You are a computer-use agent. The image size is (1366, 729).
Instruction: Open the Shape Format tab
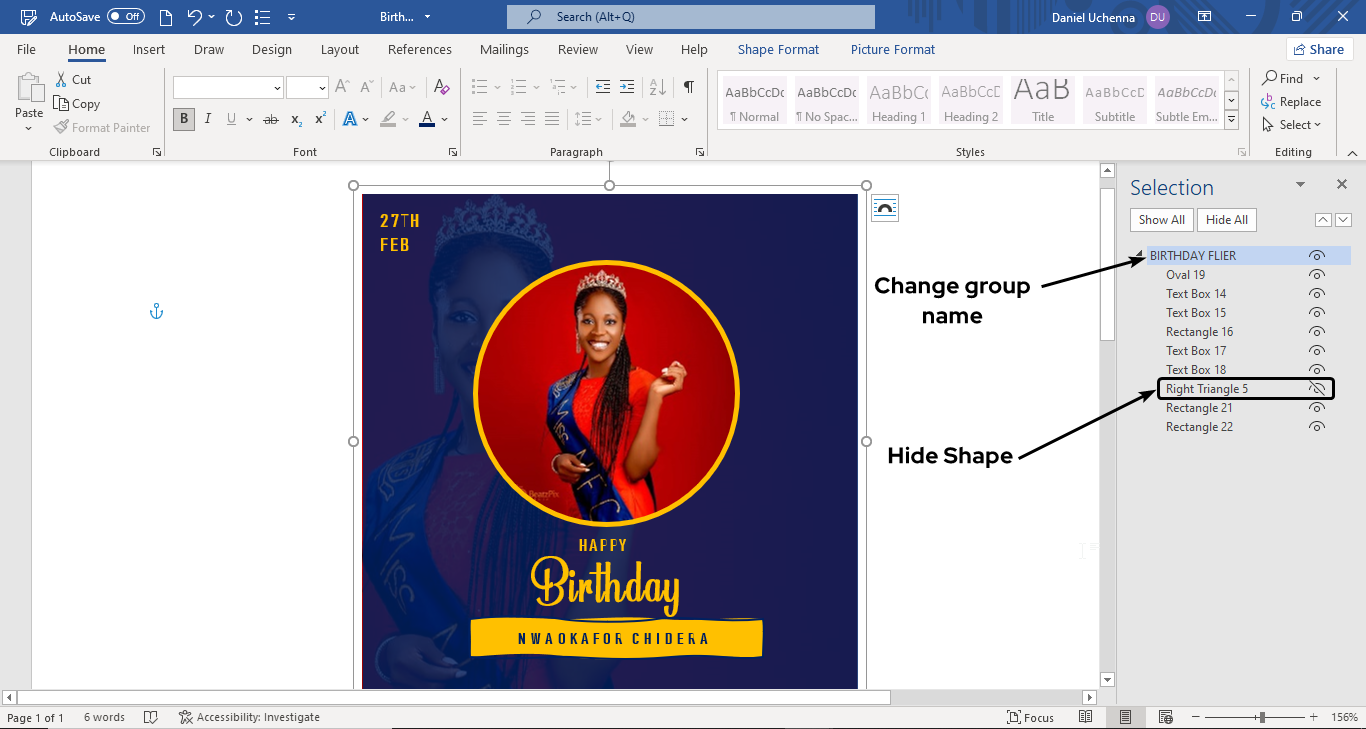778,50
